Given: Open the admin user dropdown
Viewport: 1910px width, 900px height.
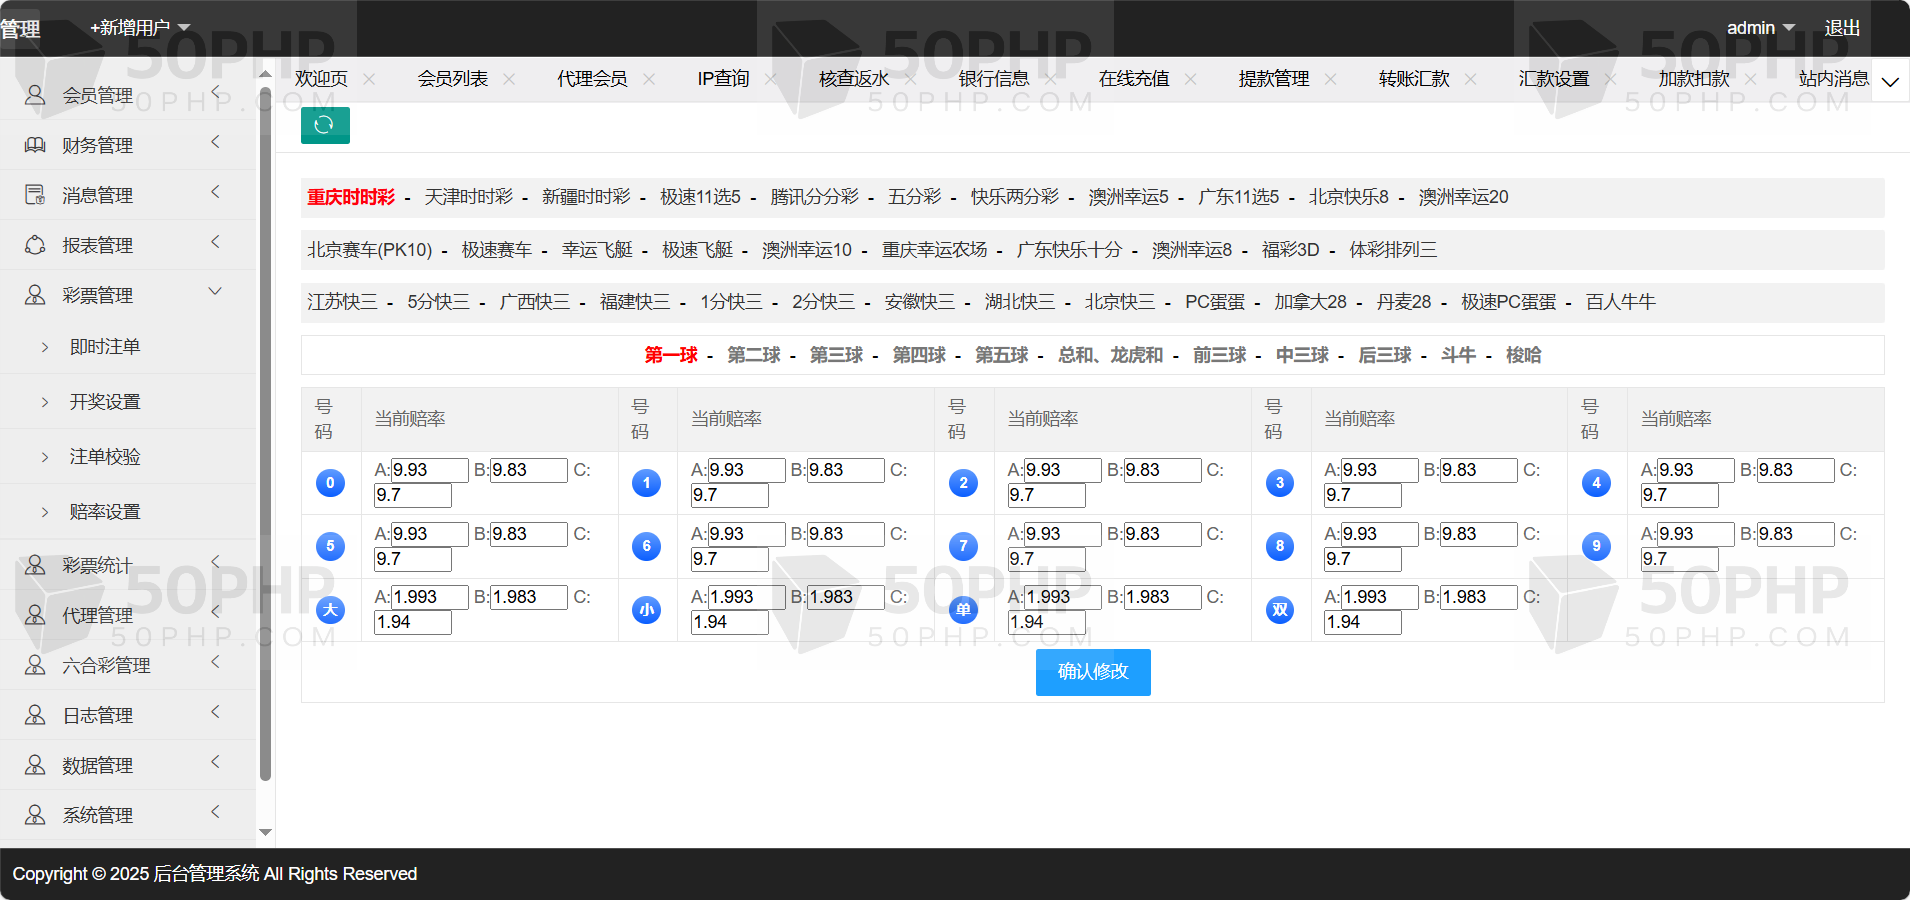Looking at the screenshot, I should click(1760, 28).
